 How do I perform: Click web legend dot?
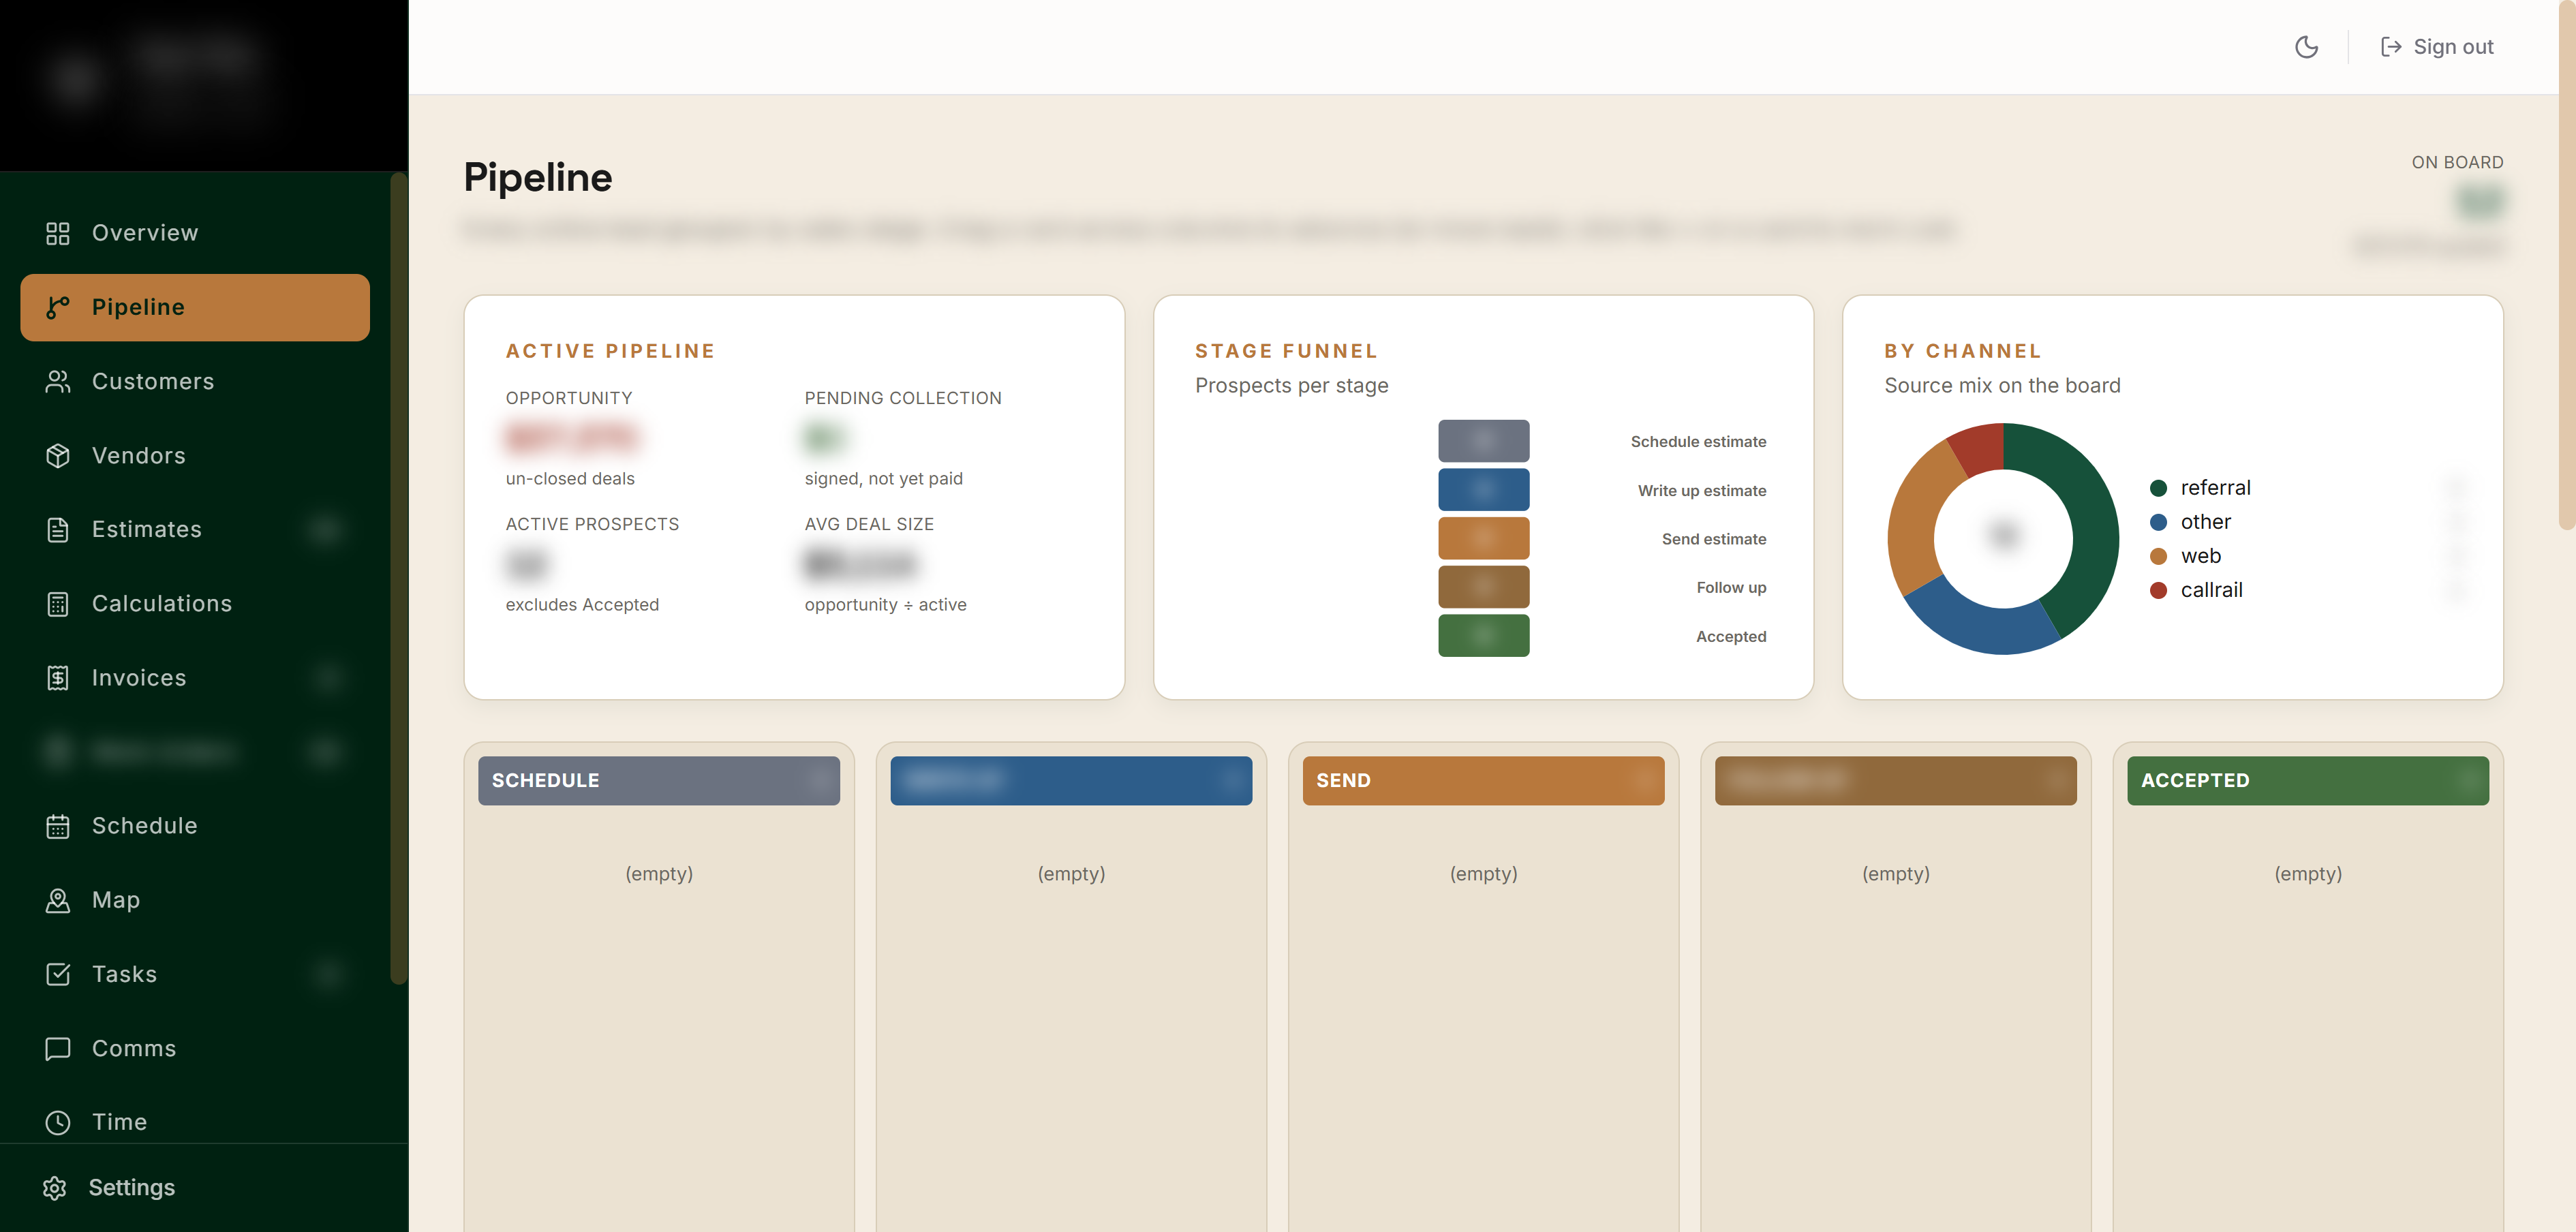coord(2158,556)
